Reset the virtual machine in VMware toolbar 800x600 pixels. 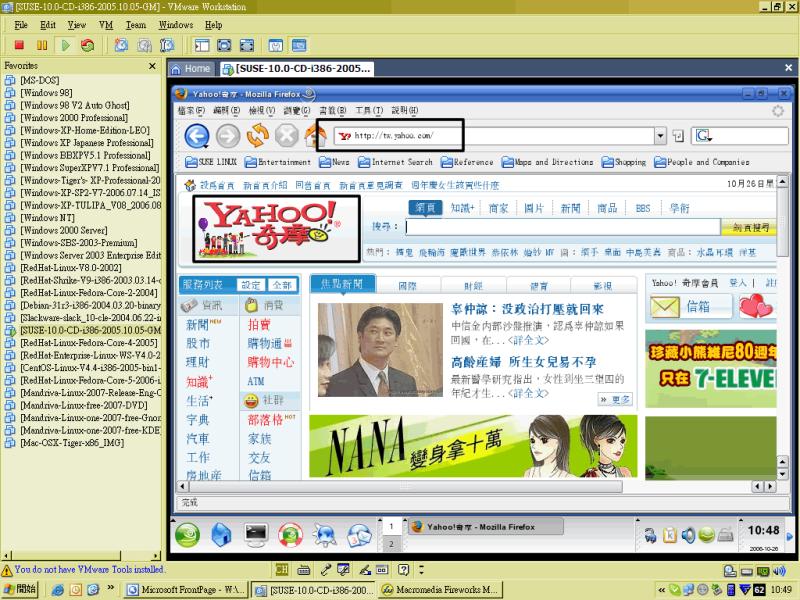tap(88, 45)
